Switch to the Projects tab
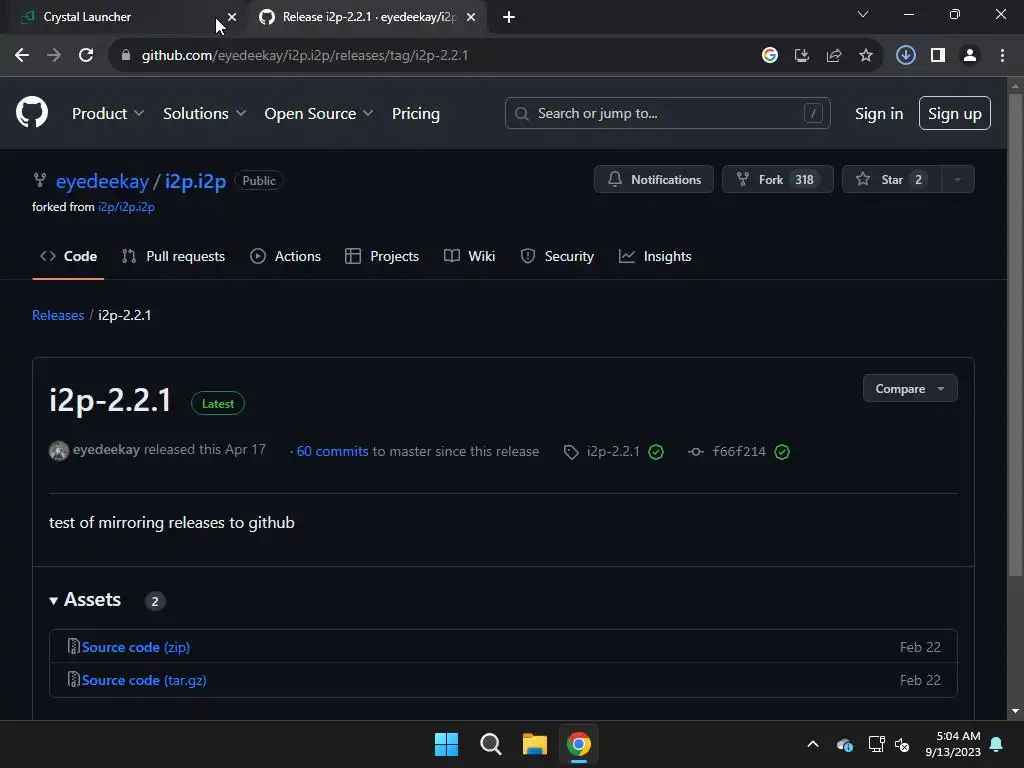 381,257
